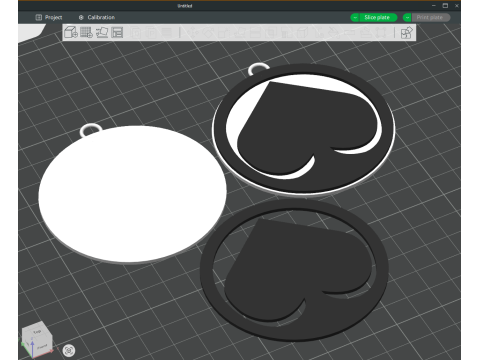Select the Move gizmo tool

193,32
